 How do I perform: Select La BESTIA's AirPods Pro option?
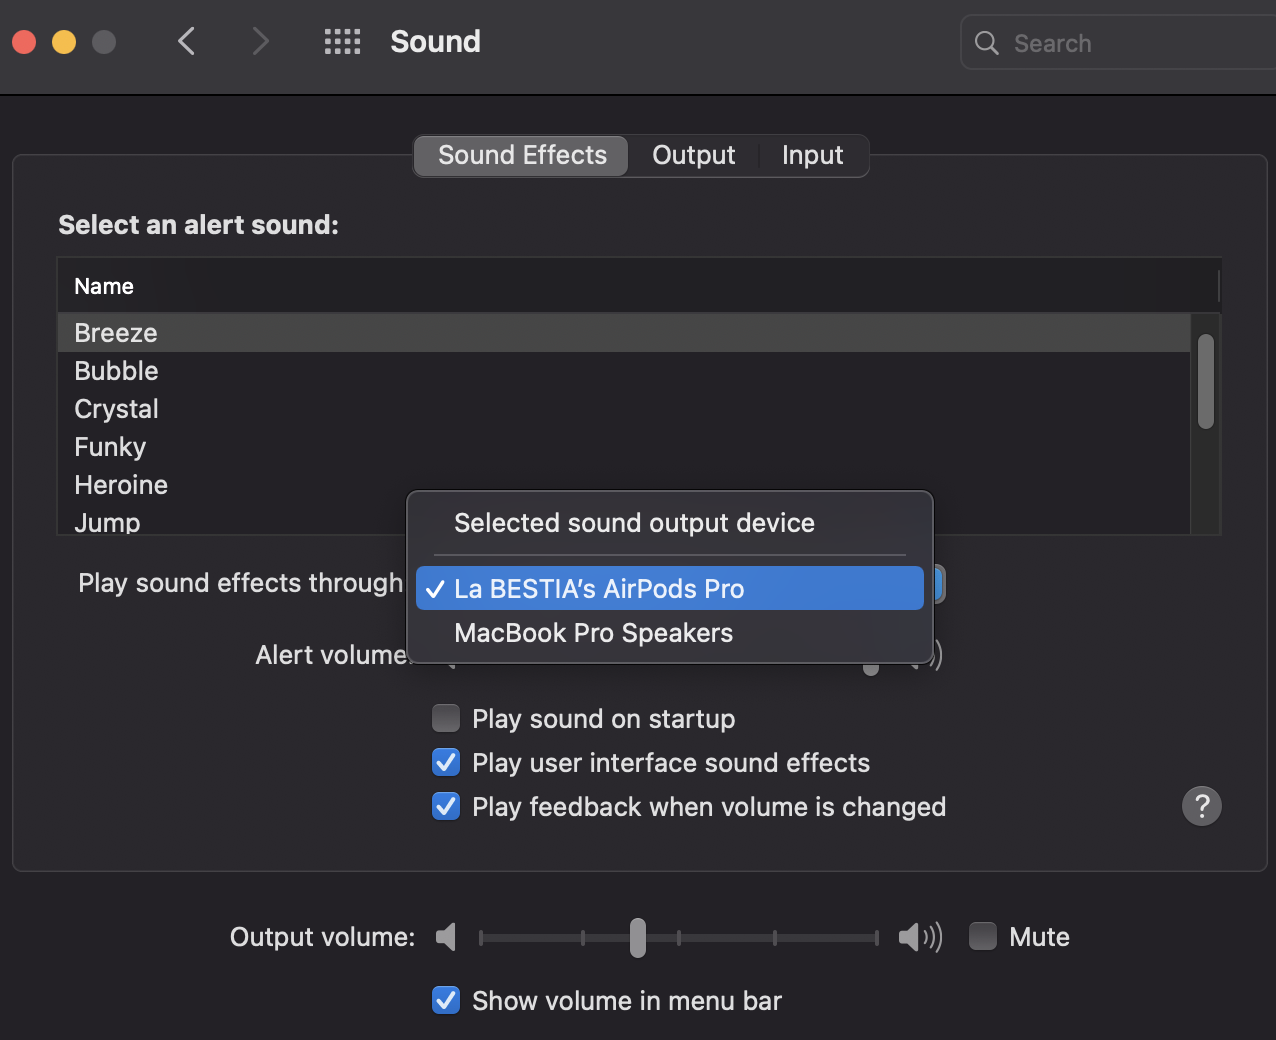pos(670,588)
